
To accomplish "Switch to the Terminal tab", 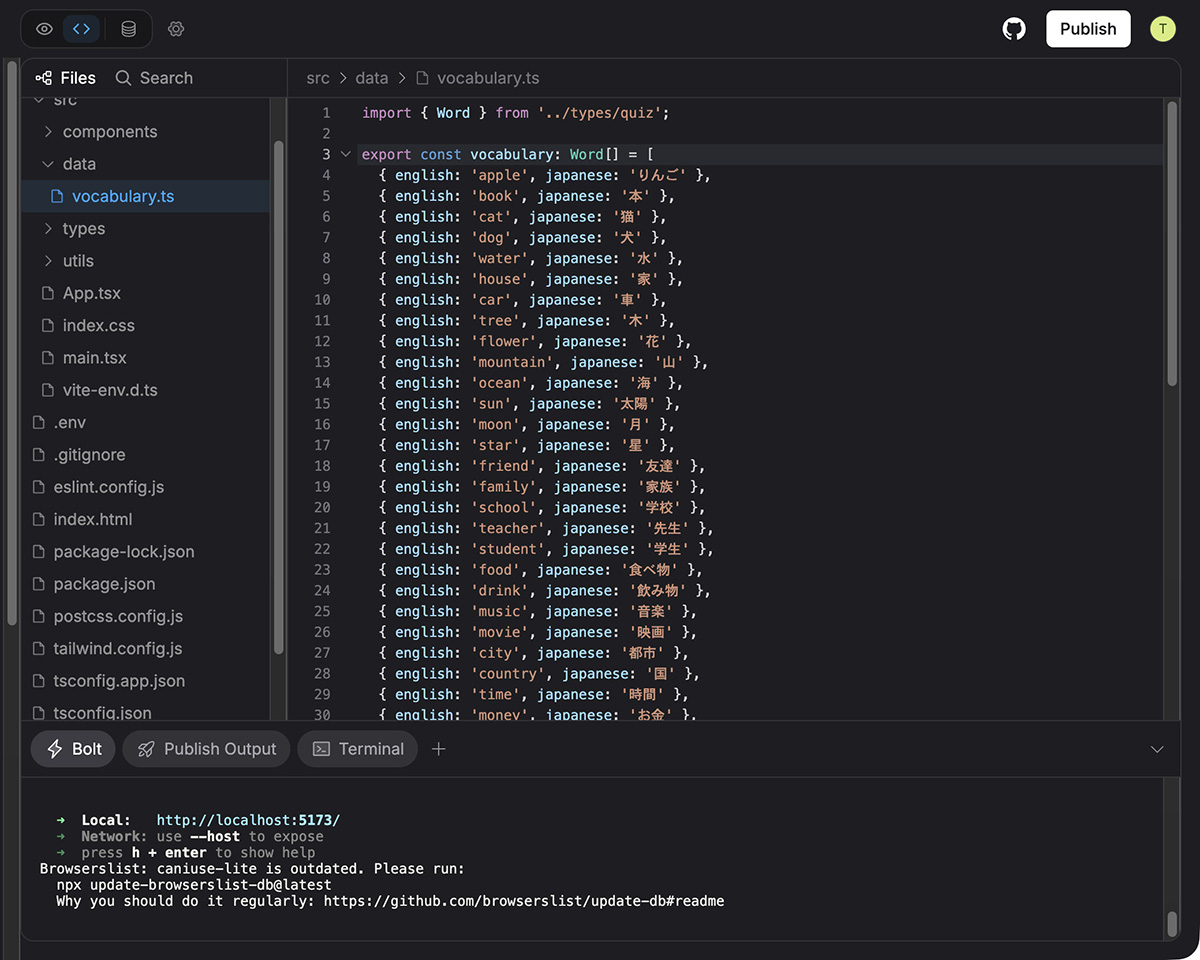I will click(x=357, y=748).
